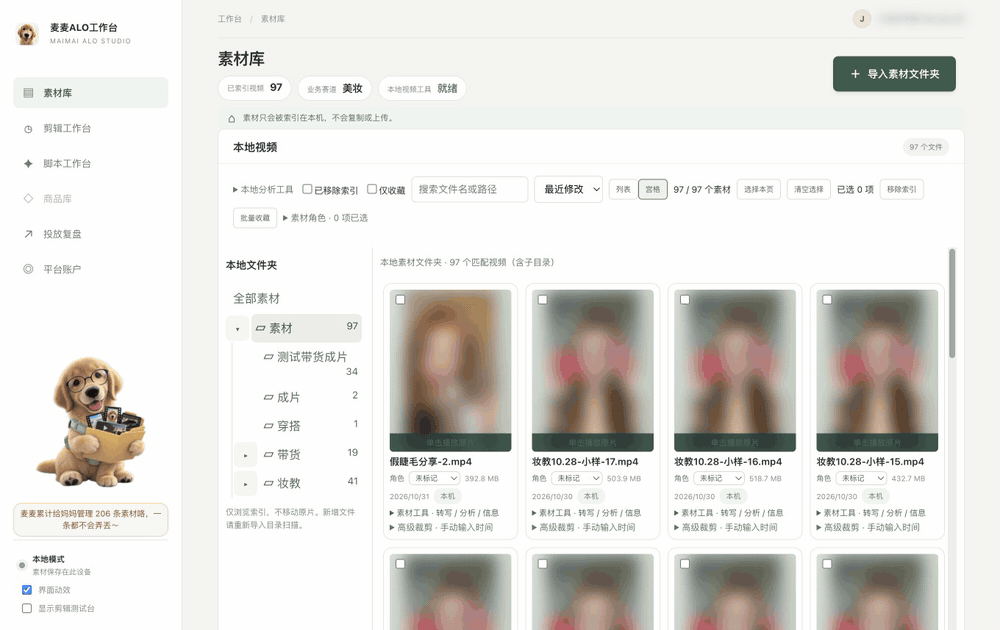Click the 选择本页 button
Viewport: 1000px width, 630px height.
(758, 189)
